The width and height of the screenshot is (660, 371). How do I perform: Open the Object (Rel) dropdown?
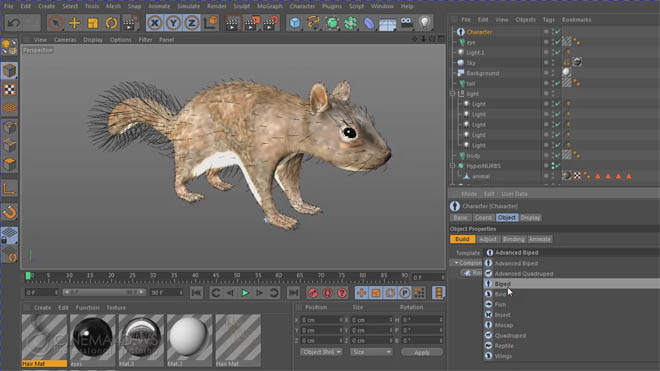click(x=321, y=352)
